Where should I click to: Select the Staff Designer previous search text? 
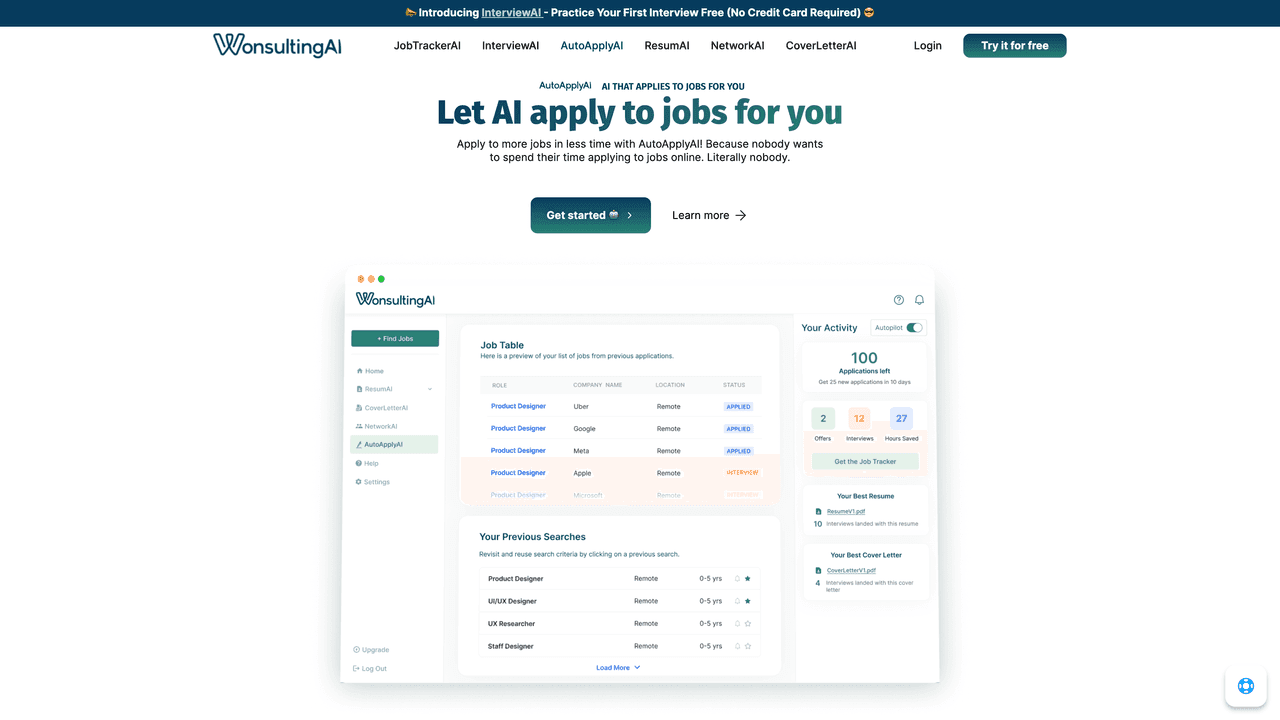[511, 646]
